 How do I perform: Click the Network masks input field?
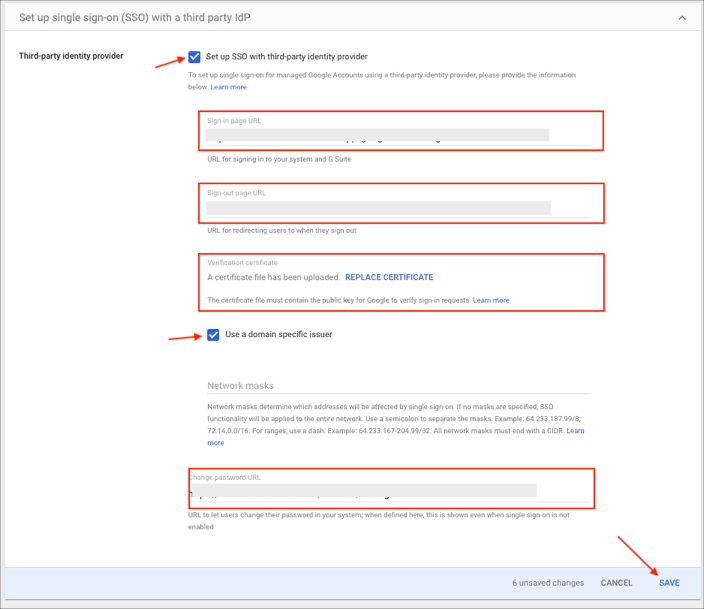pos(398,385)
